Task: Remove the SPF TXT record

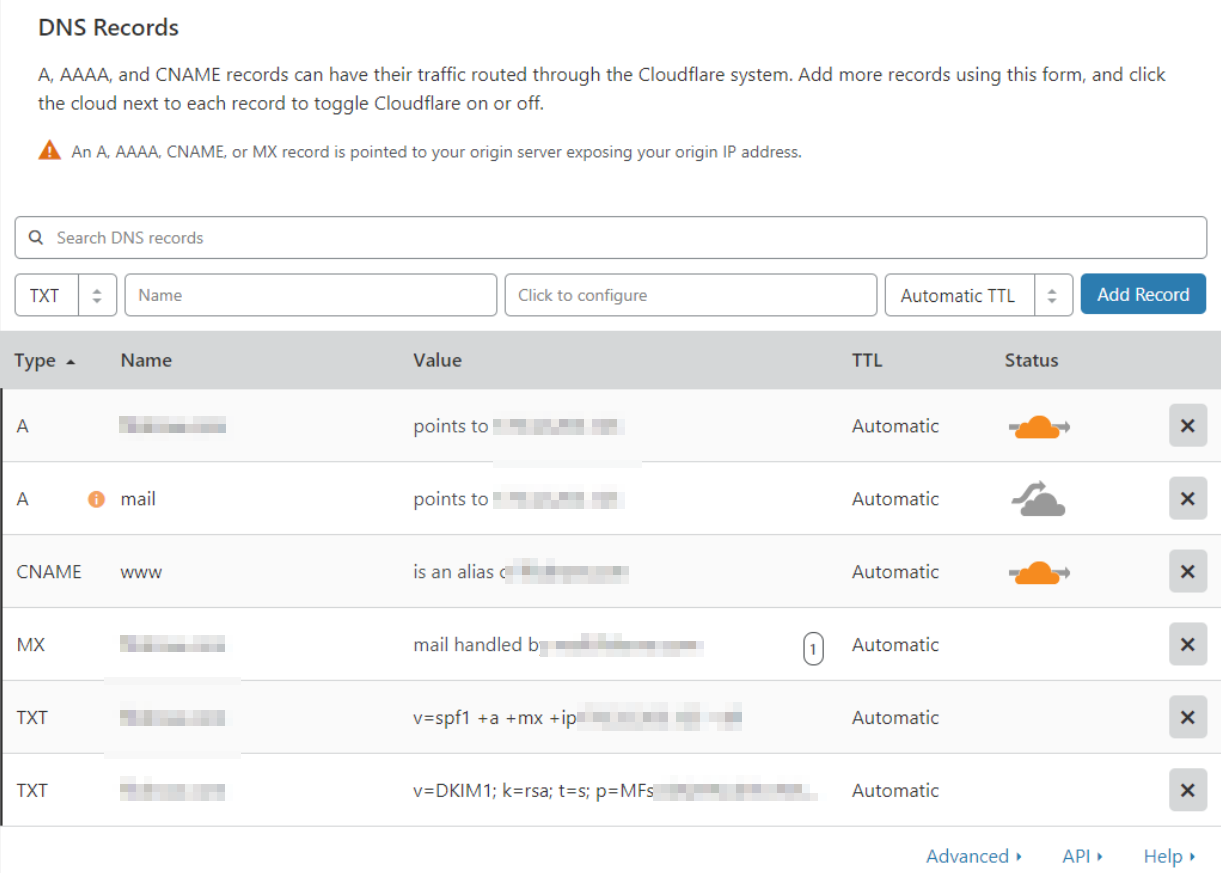Action: tap(1187, 717)
